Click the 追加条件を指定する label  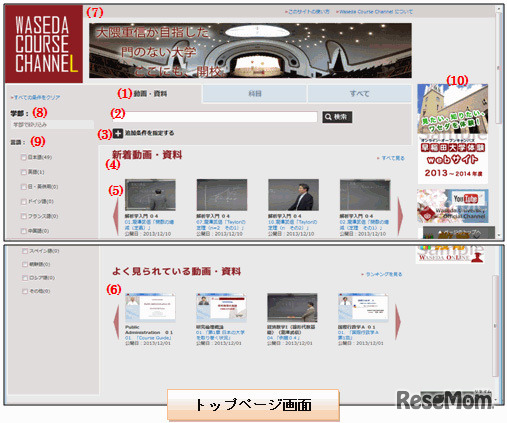149,133
